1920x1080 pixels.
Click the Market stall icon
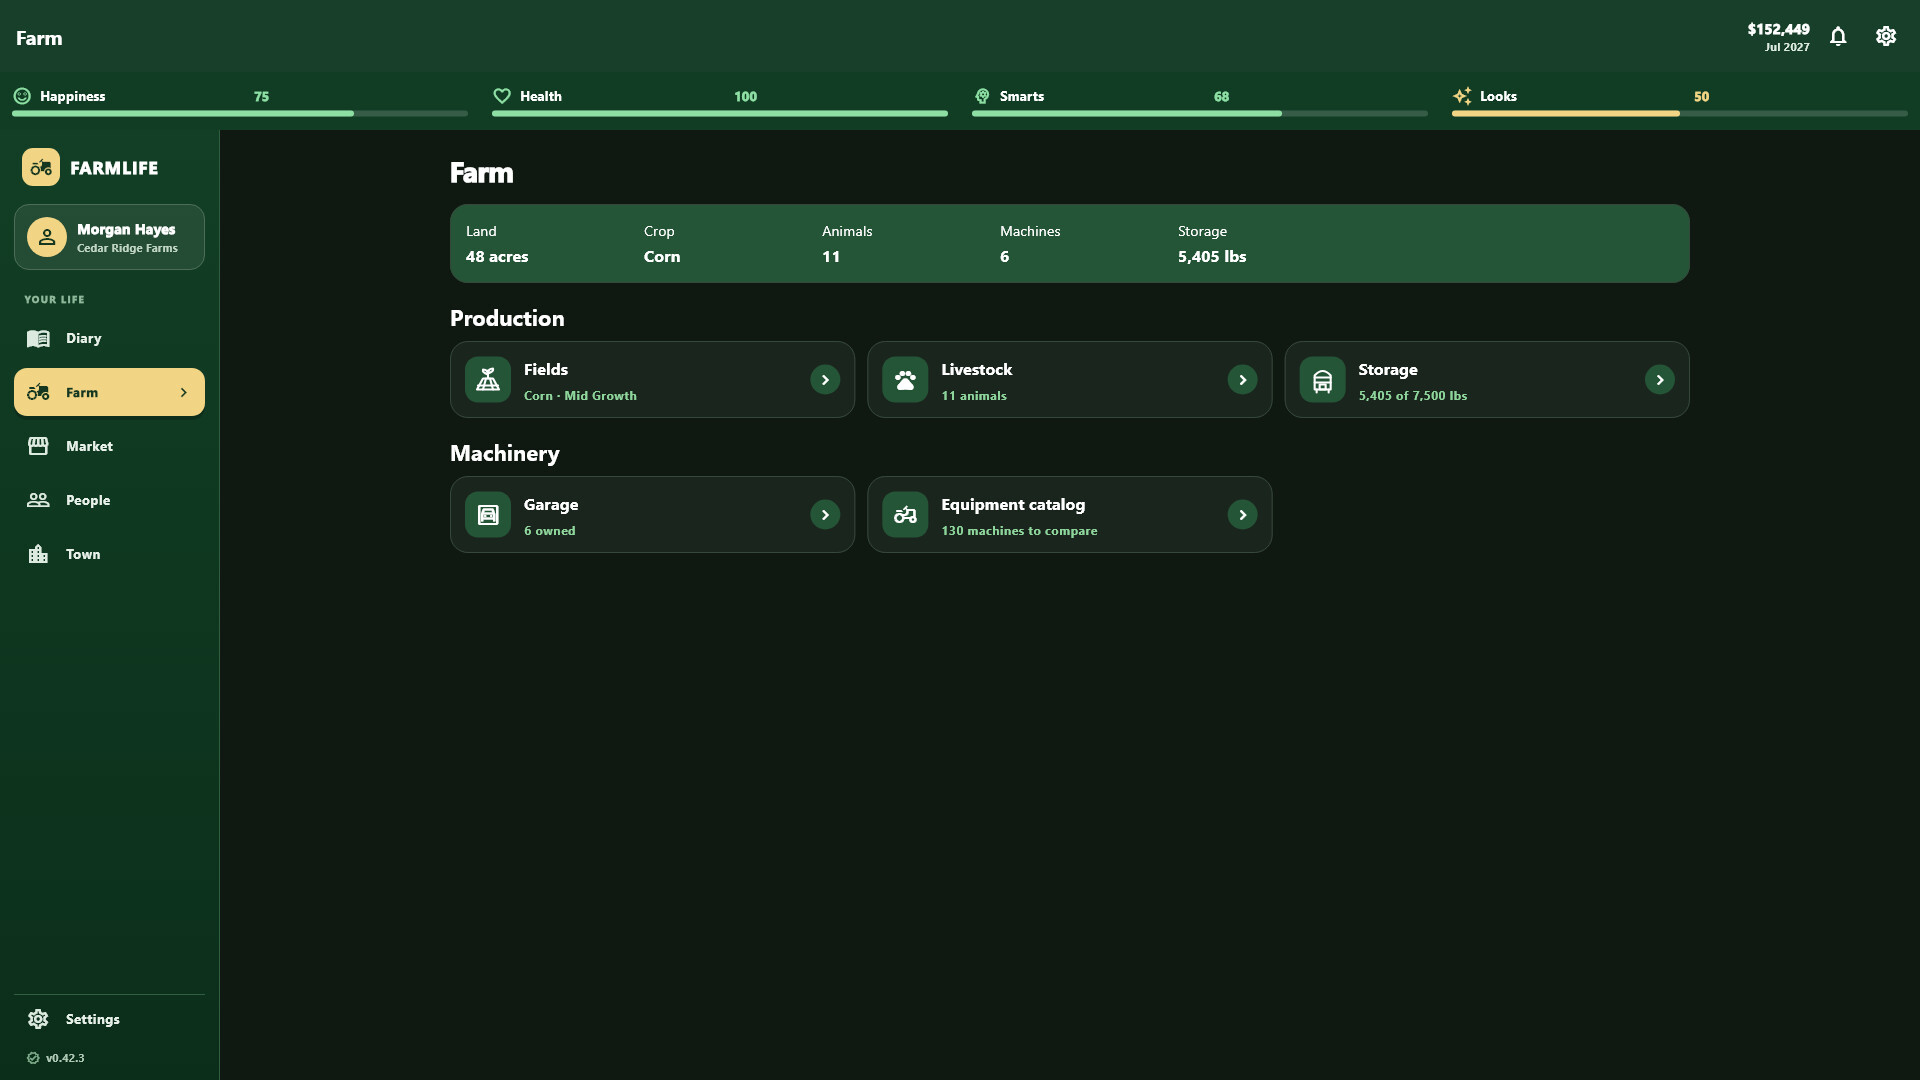[38, 447]
